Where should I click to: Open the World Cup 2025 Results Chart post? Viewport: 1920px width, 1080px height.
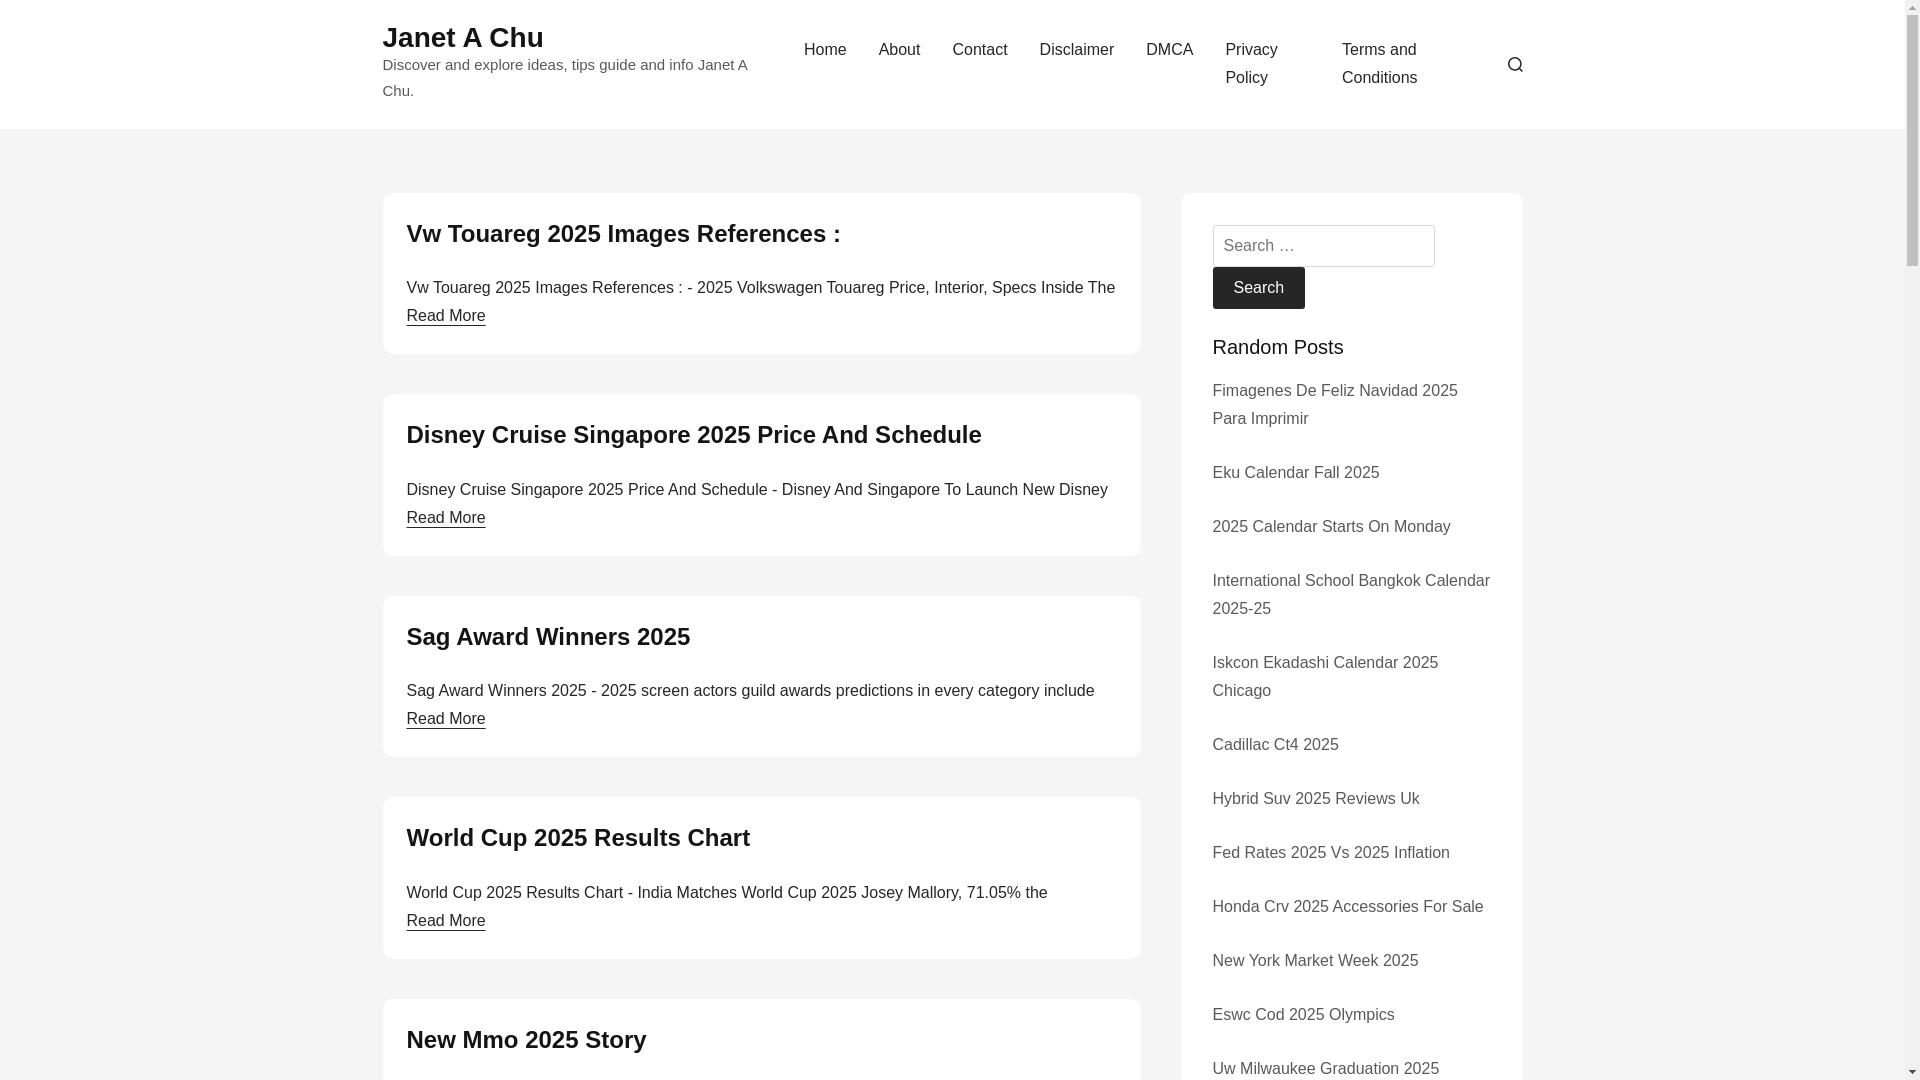click(x=577, y=838)
